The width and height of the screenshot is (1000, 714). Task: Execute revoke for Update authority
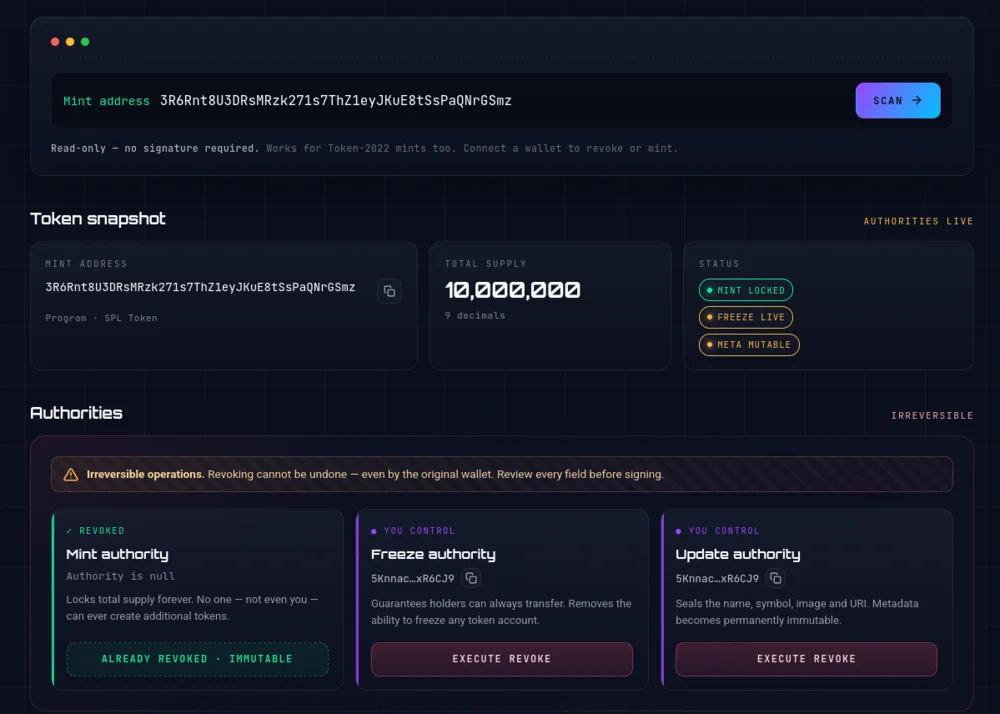coord(806,659)
